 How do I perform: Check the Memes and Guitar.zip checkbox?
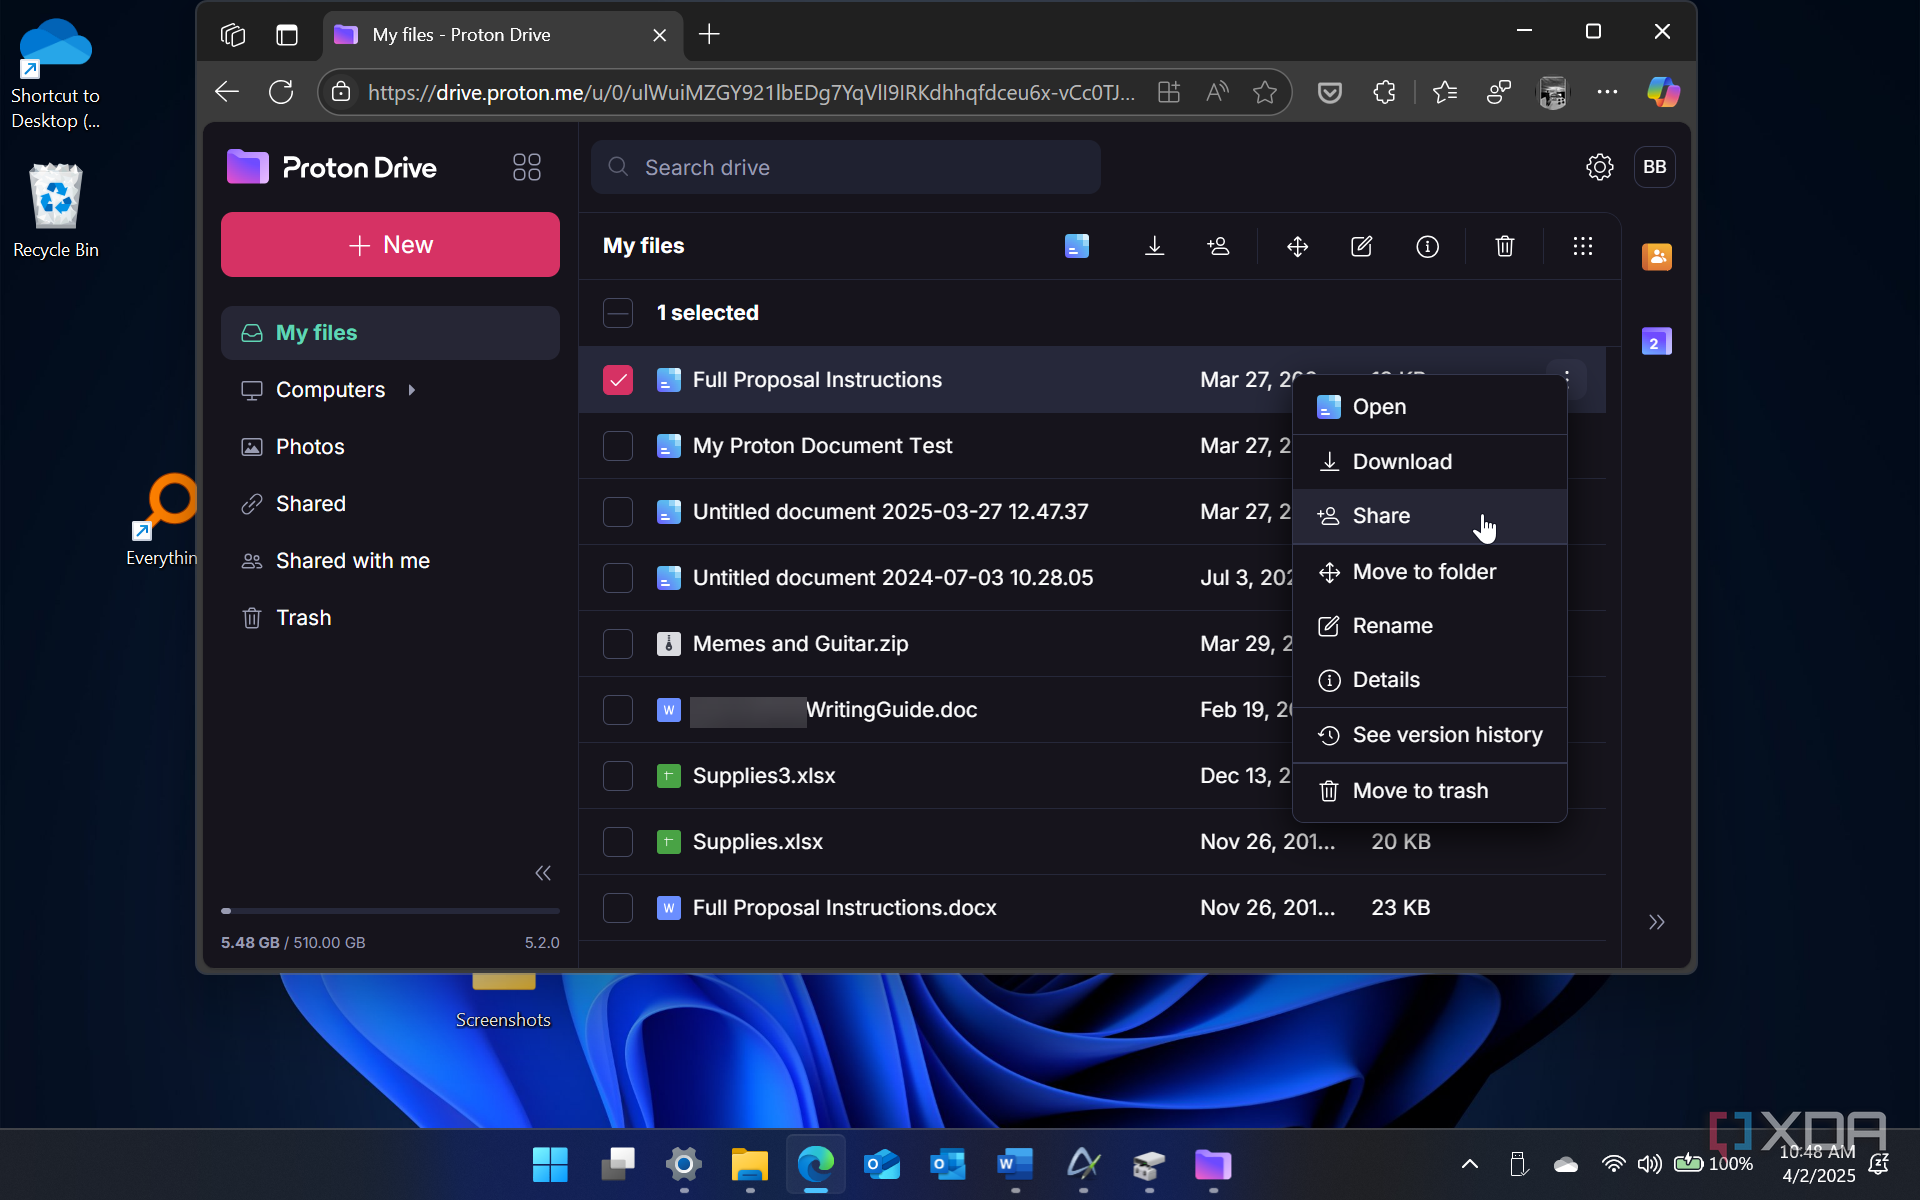coord(618,644)
